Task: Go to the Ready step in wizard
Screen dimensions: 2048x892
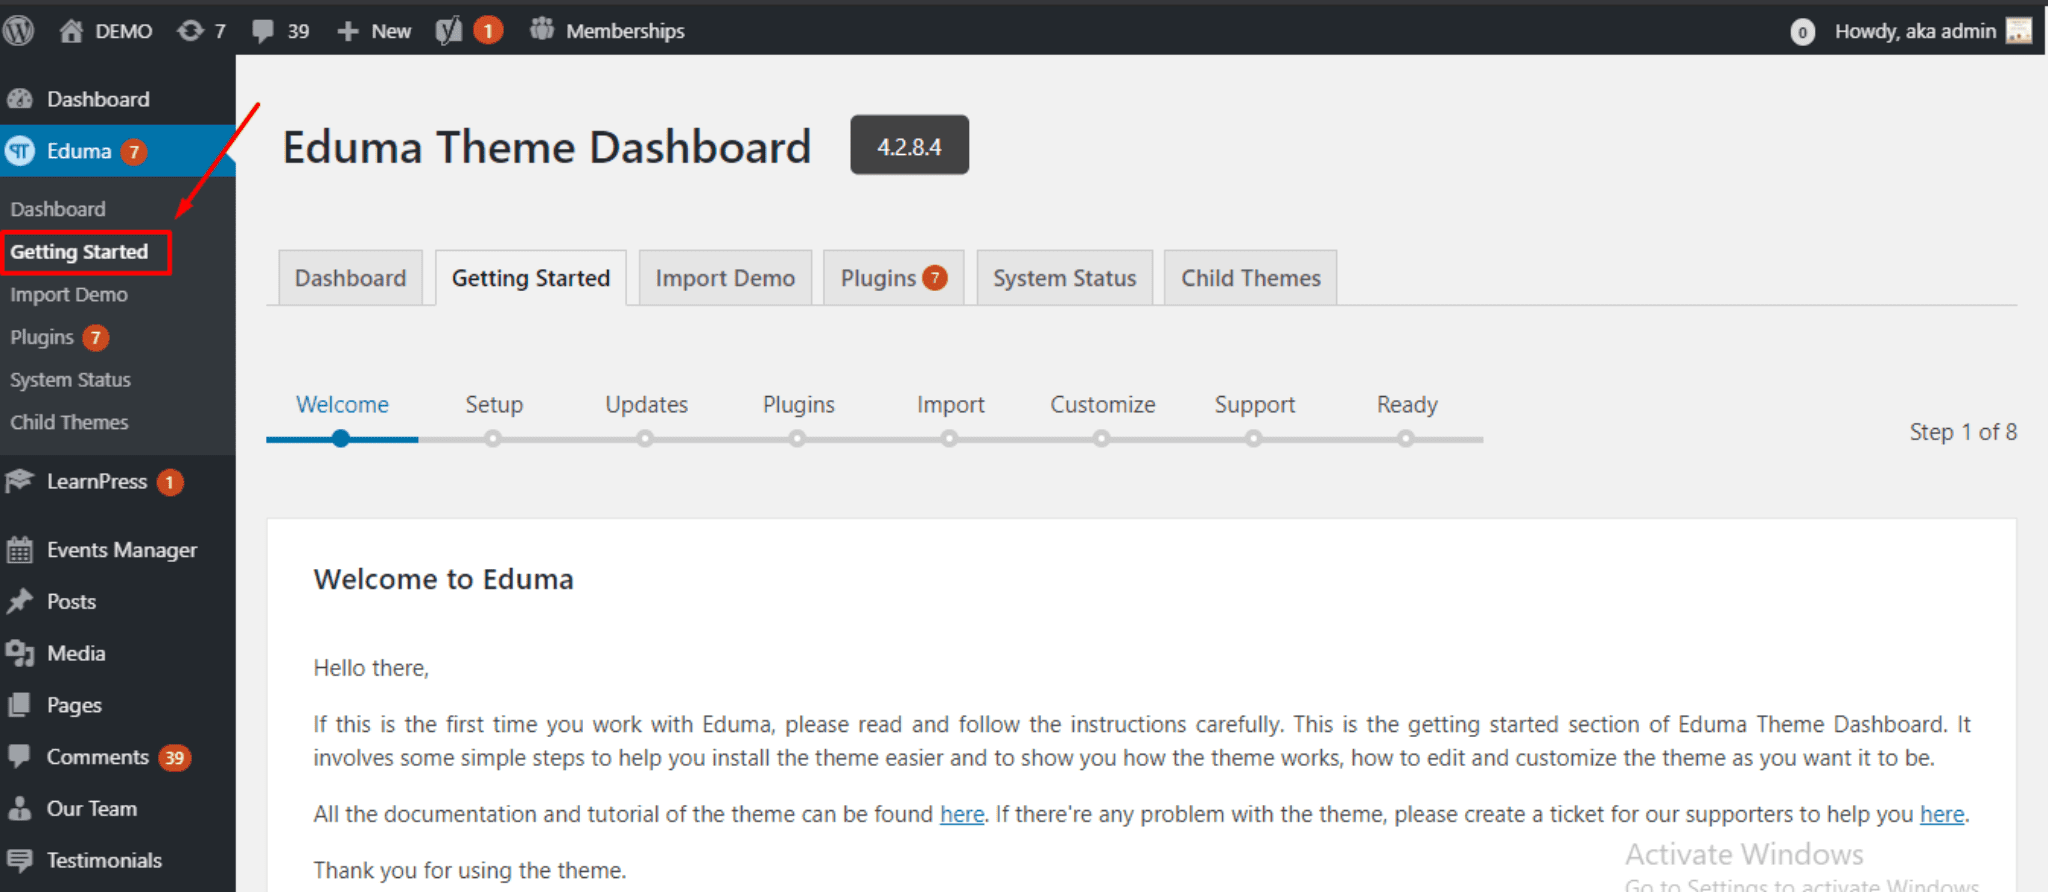Action: click(1406, 438)
